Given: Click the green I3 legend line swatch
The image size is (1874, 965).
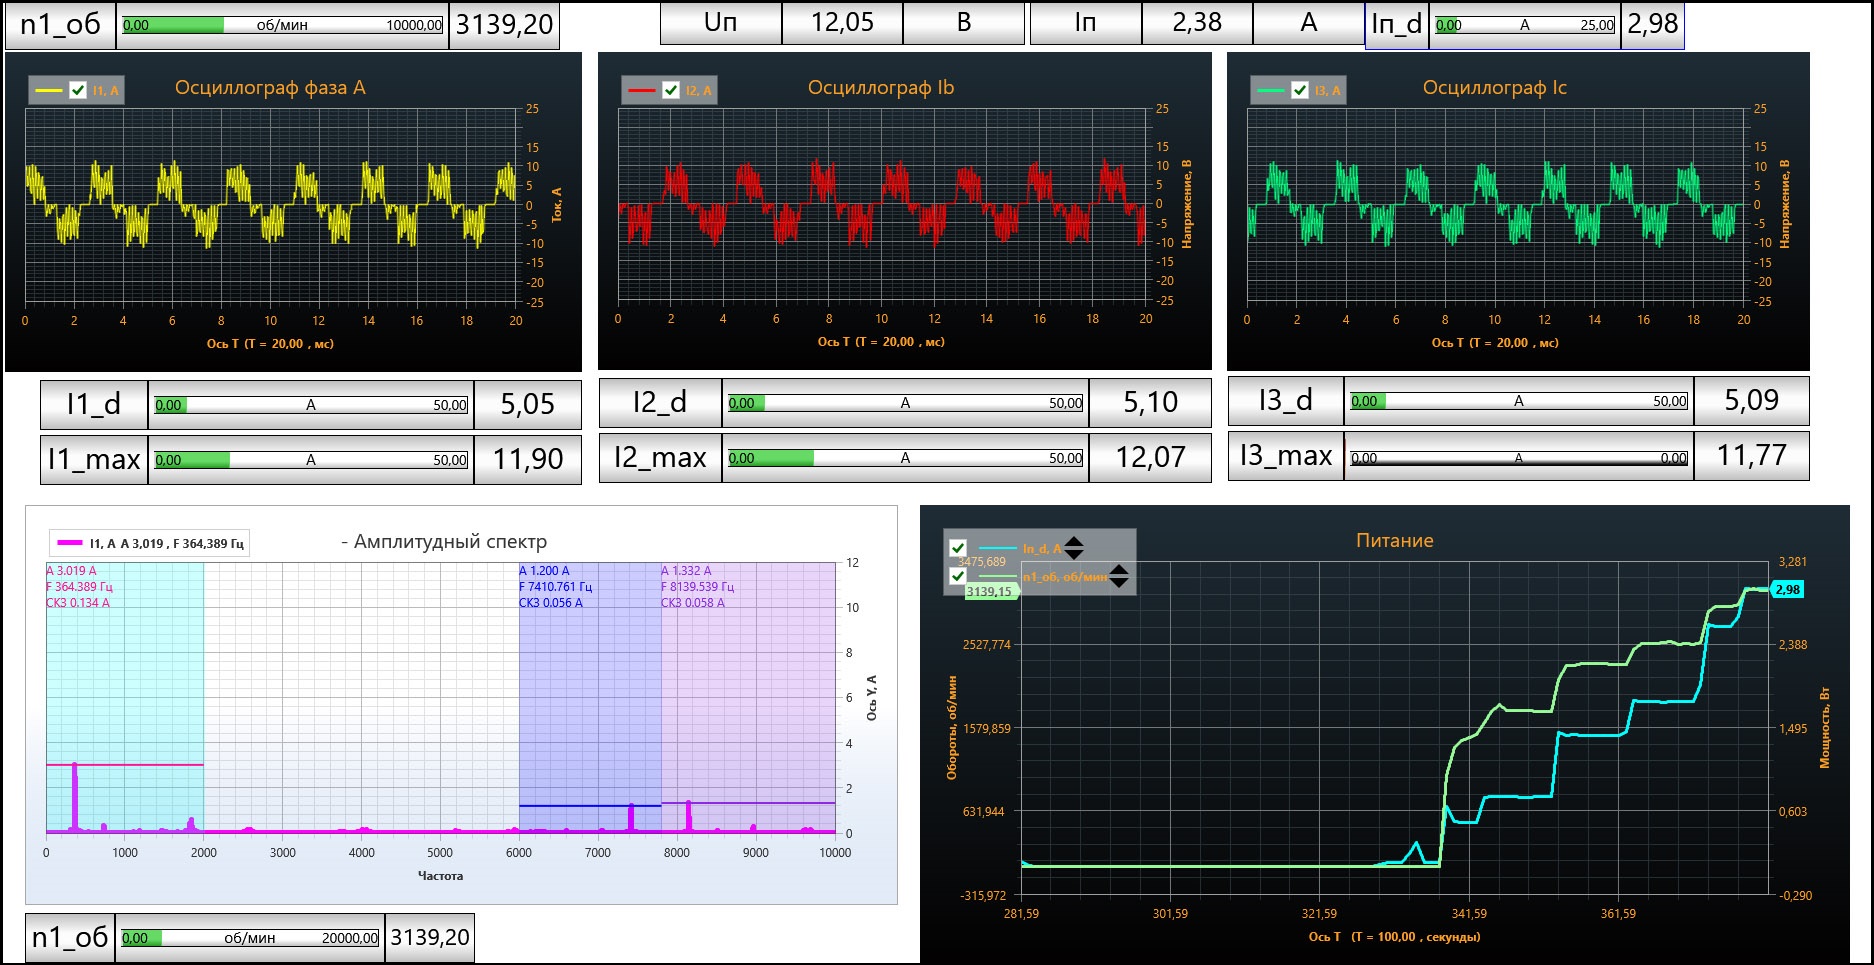Looking at the screenshot, I should tap(1271, 91).
